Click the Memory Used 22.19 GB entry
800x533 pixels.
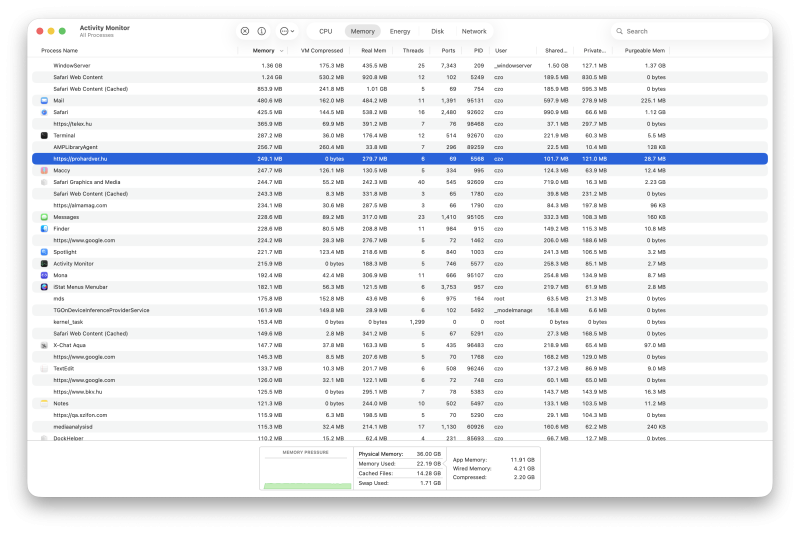pos(399,464)
